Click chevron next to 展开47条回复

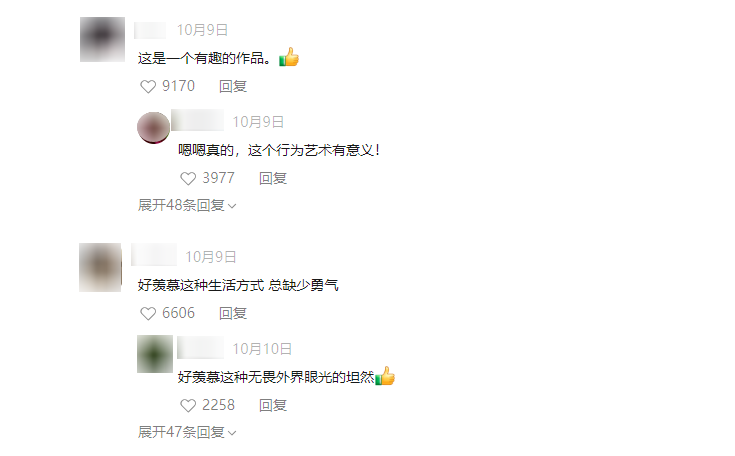coord(232,433)
